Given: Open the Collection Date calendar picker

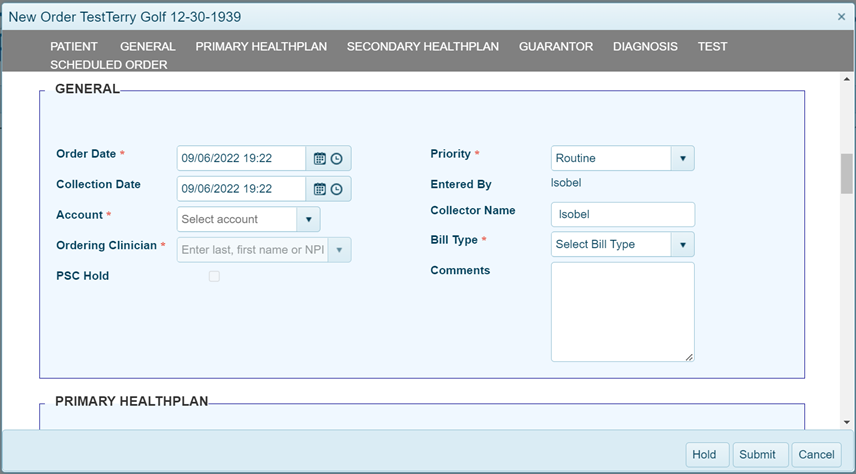Looking at the screenshot, I should coord(320,189).
